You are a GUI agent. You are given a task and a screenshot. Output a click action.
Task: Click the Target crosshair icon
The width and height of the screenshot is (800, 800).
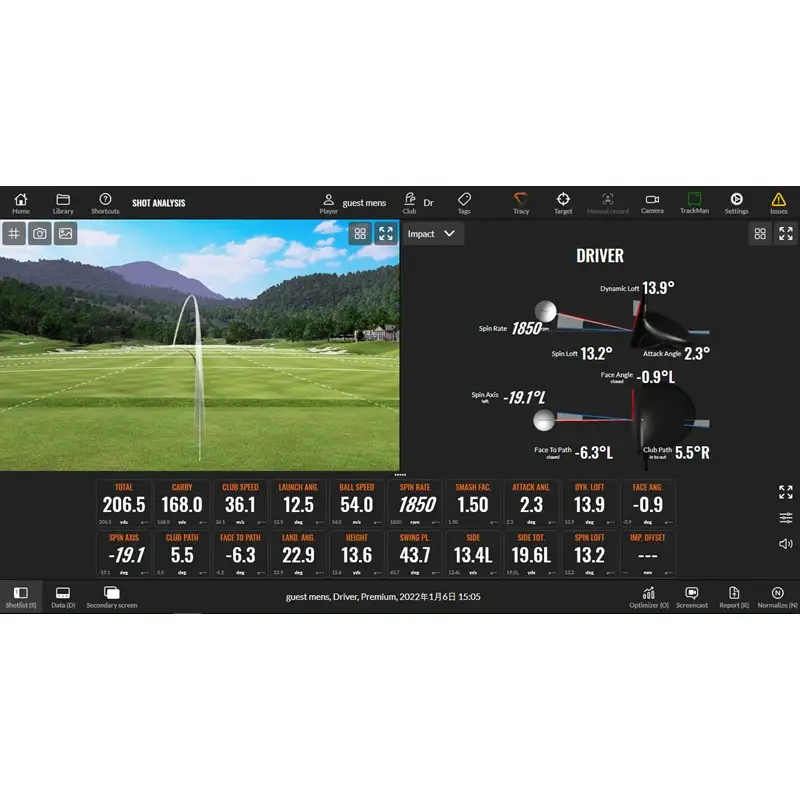point(563,203)
